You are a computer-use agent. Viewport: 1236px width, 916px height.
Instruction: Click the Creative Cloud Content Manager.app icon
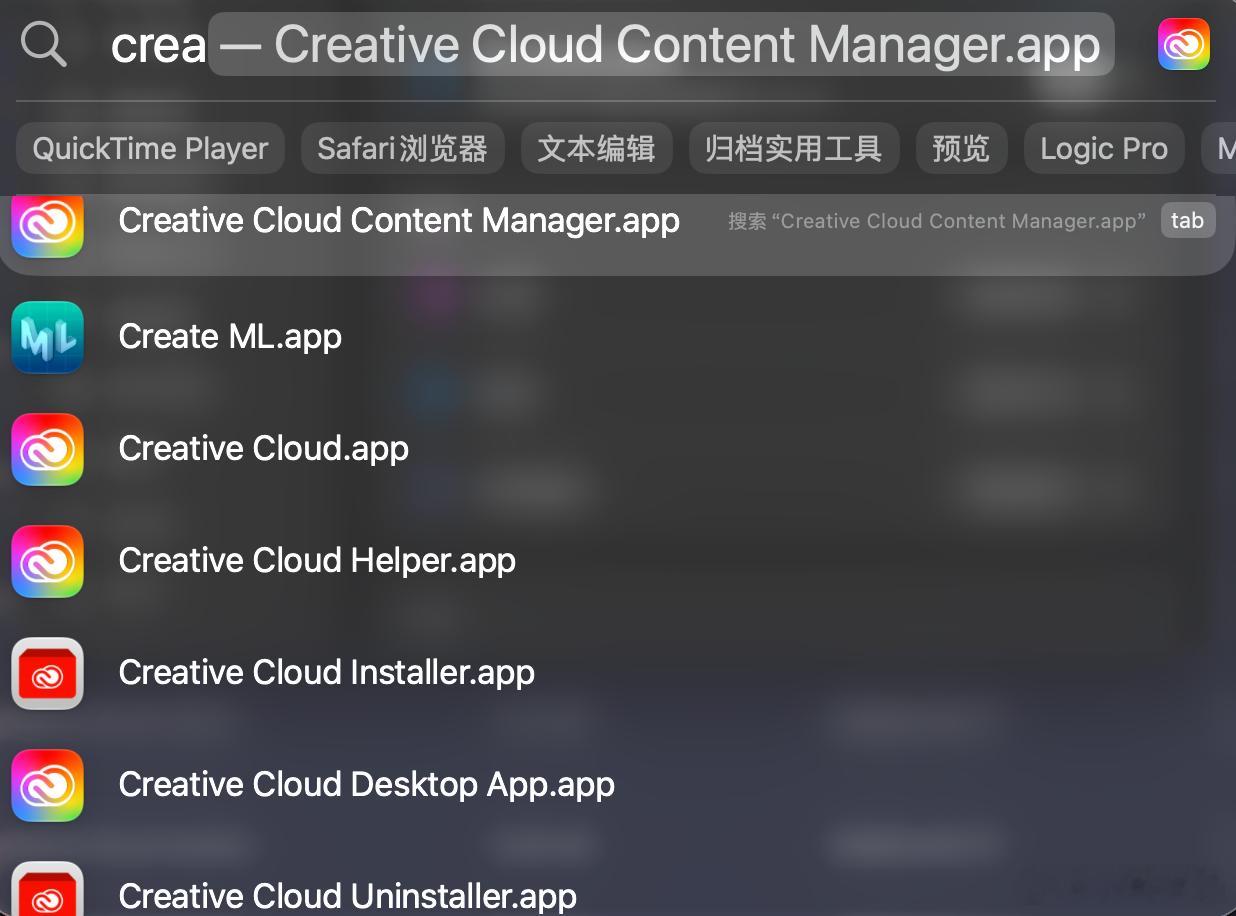click(x=47, y=226)
